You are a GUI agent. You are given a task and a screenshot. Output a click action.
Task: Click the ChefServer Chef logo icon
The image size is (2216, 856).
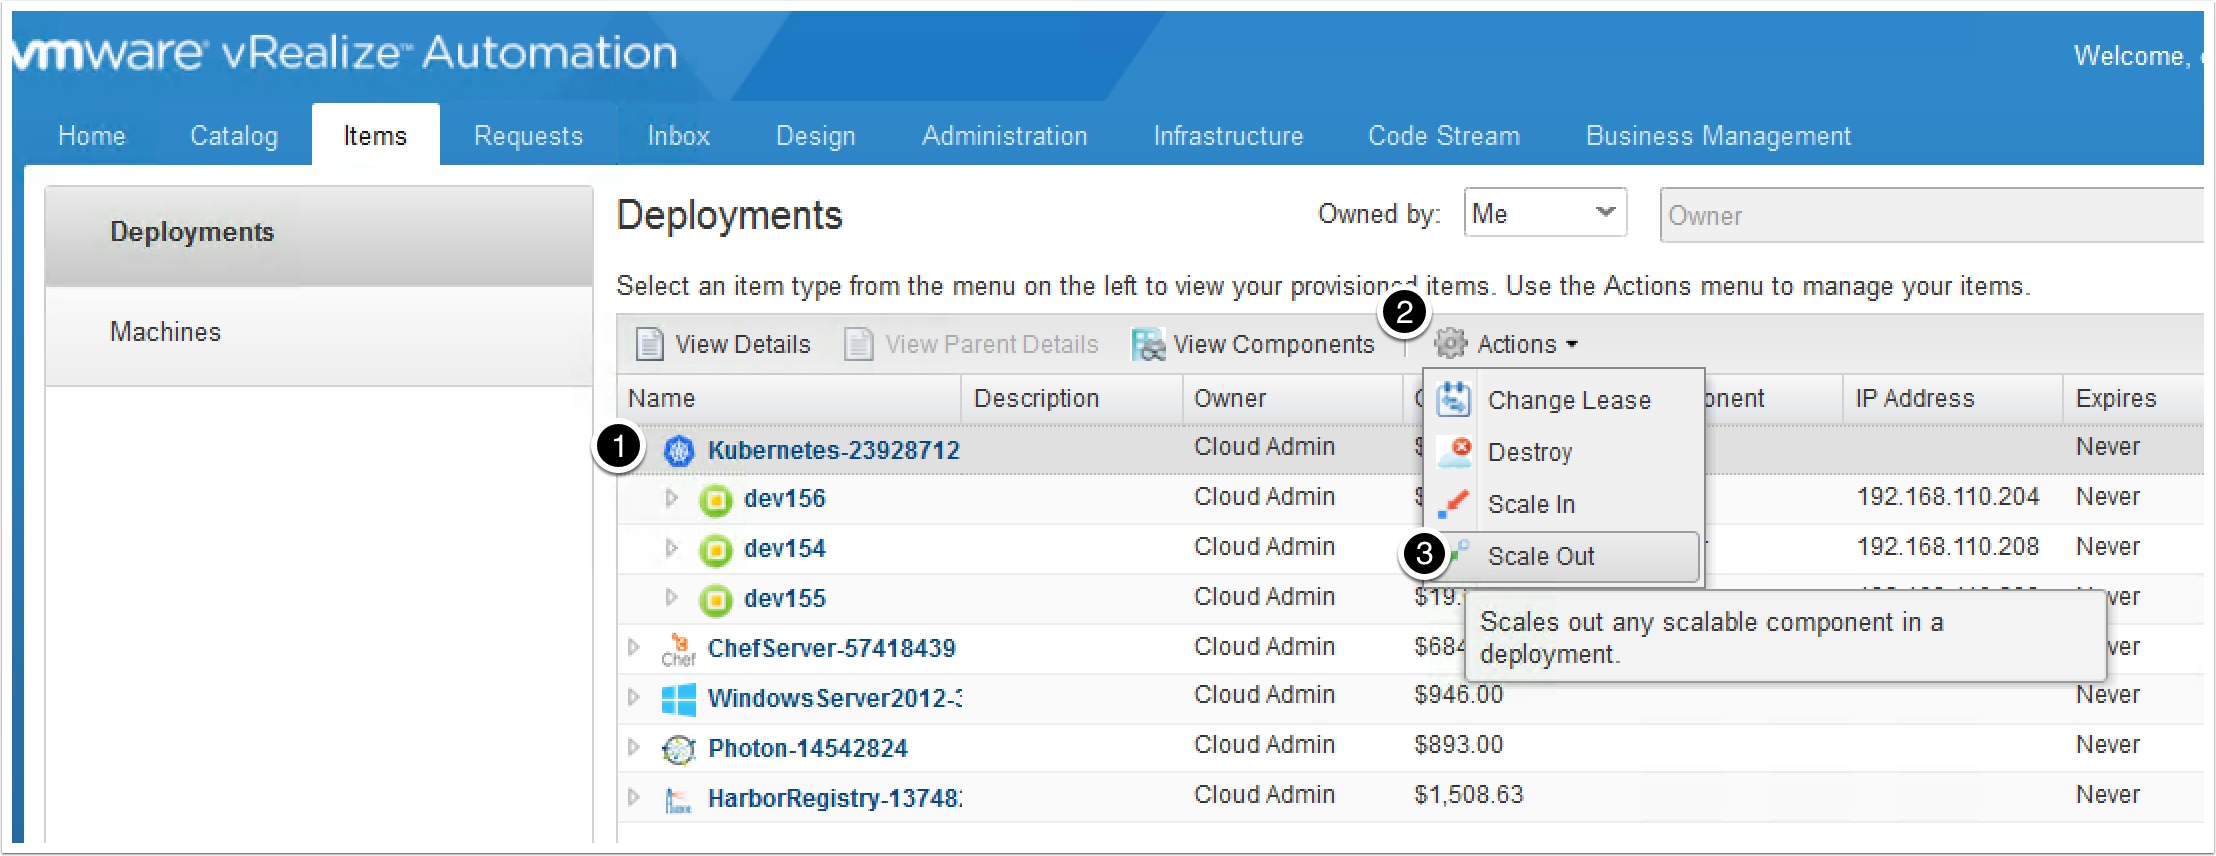[x=678, y=649]
